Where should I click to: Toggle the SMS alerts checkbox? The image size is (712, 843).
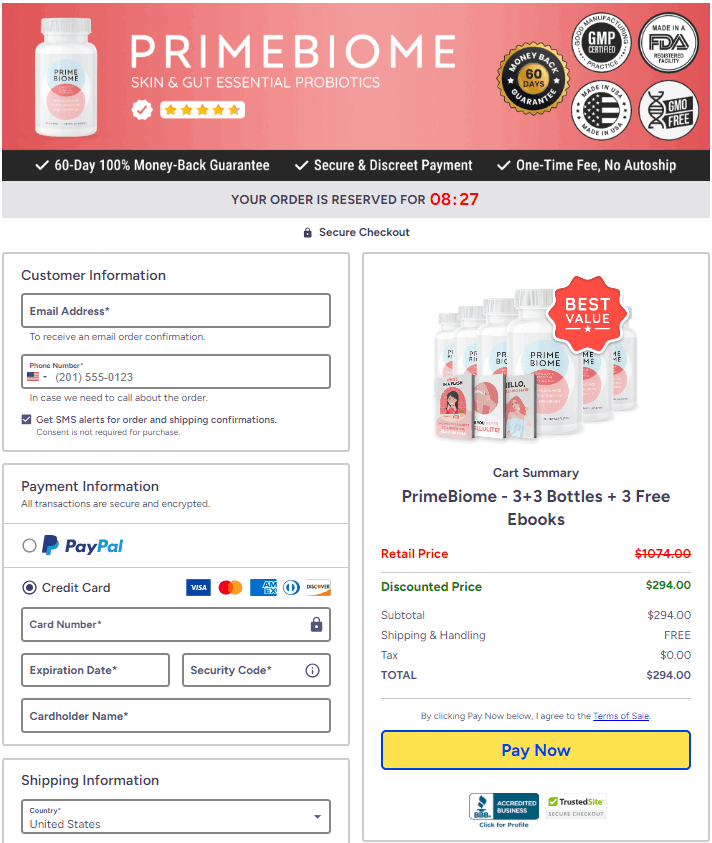(26, 419)
